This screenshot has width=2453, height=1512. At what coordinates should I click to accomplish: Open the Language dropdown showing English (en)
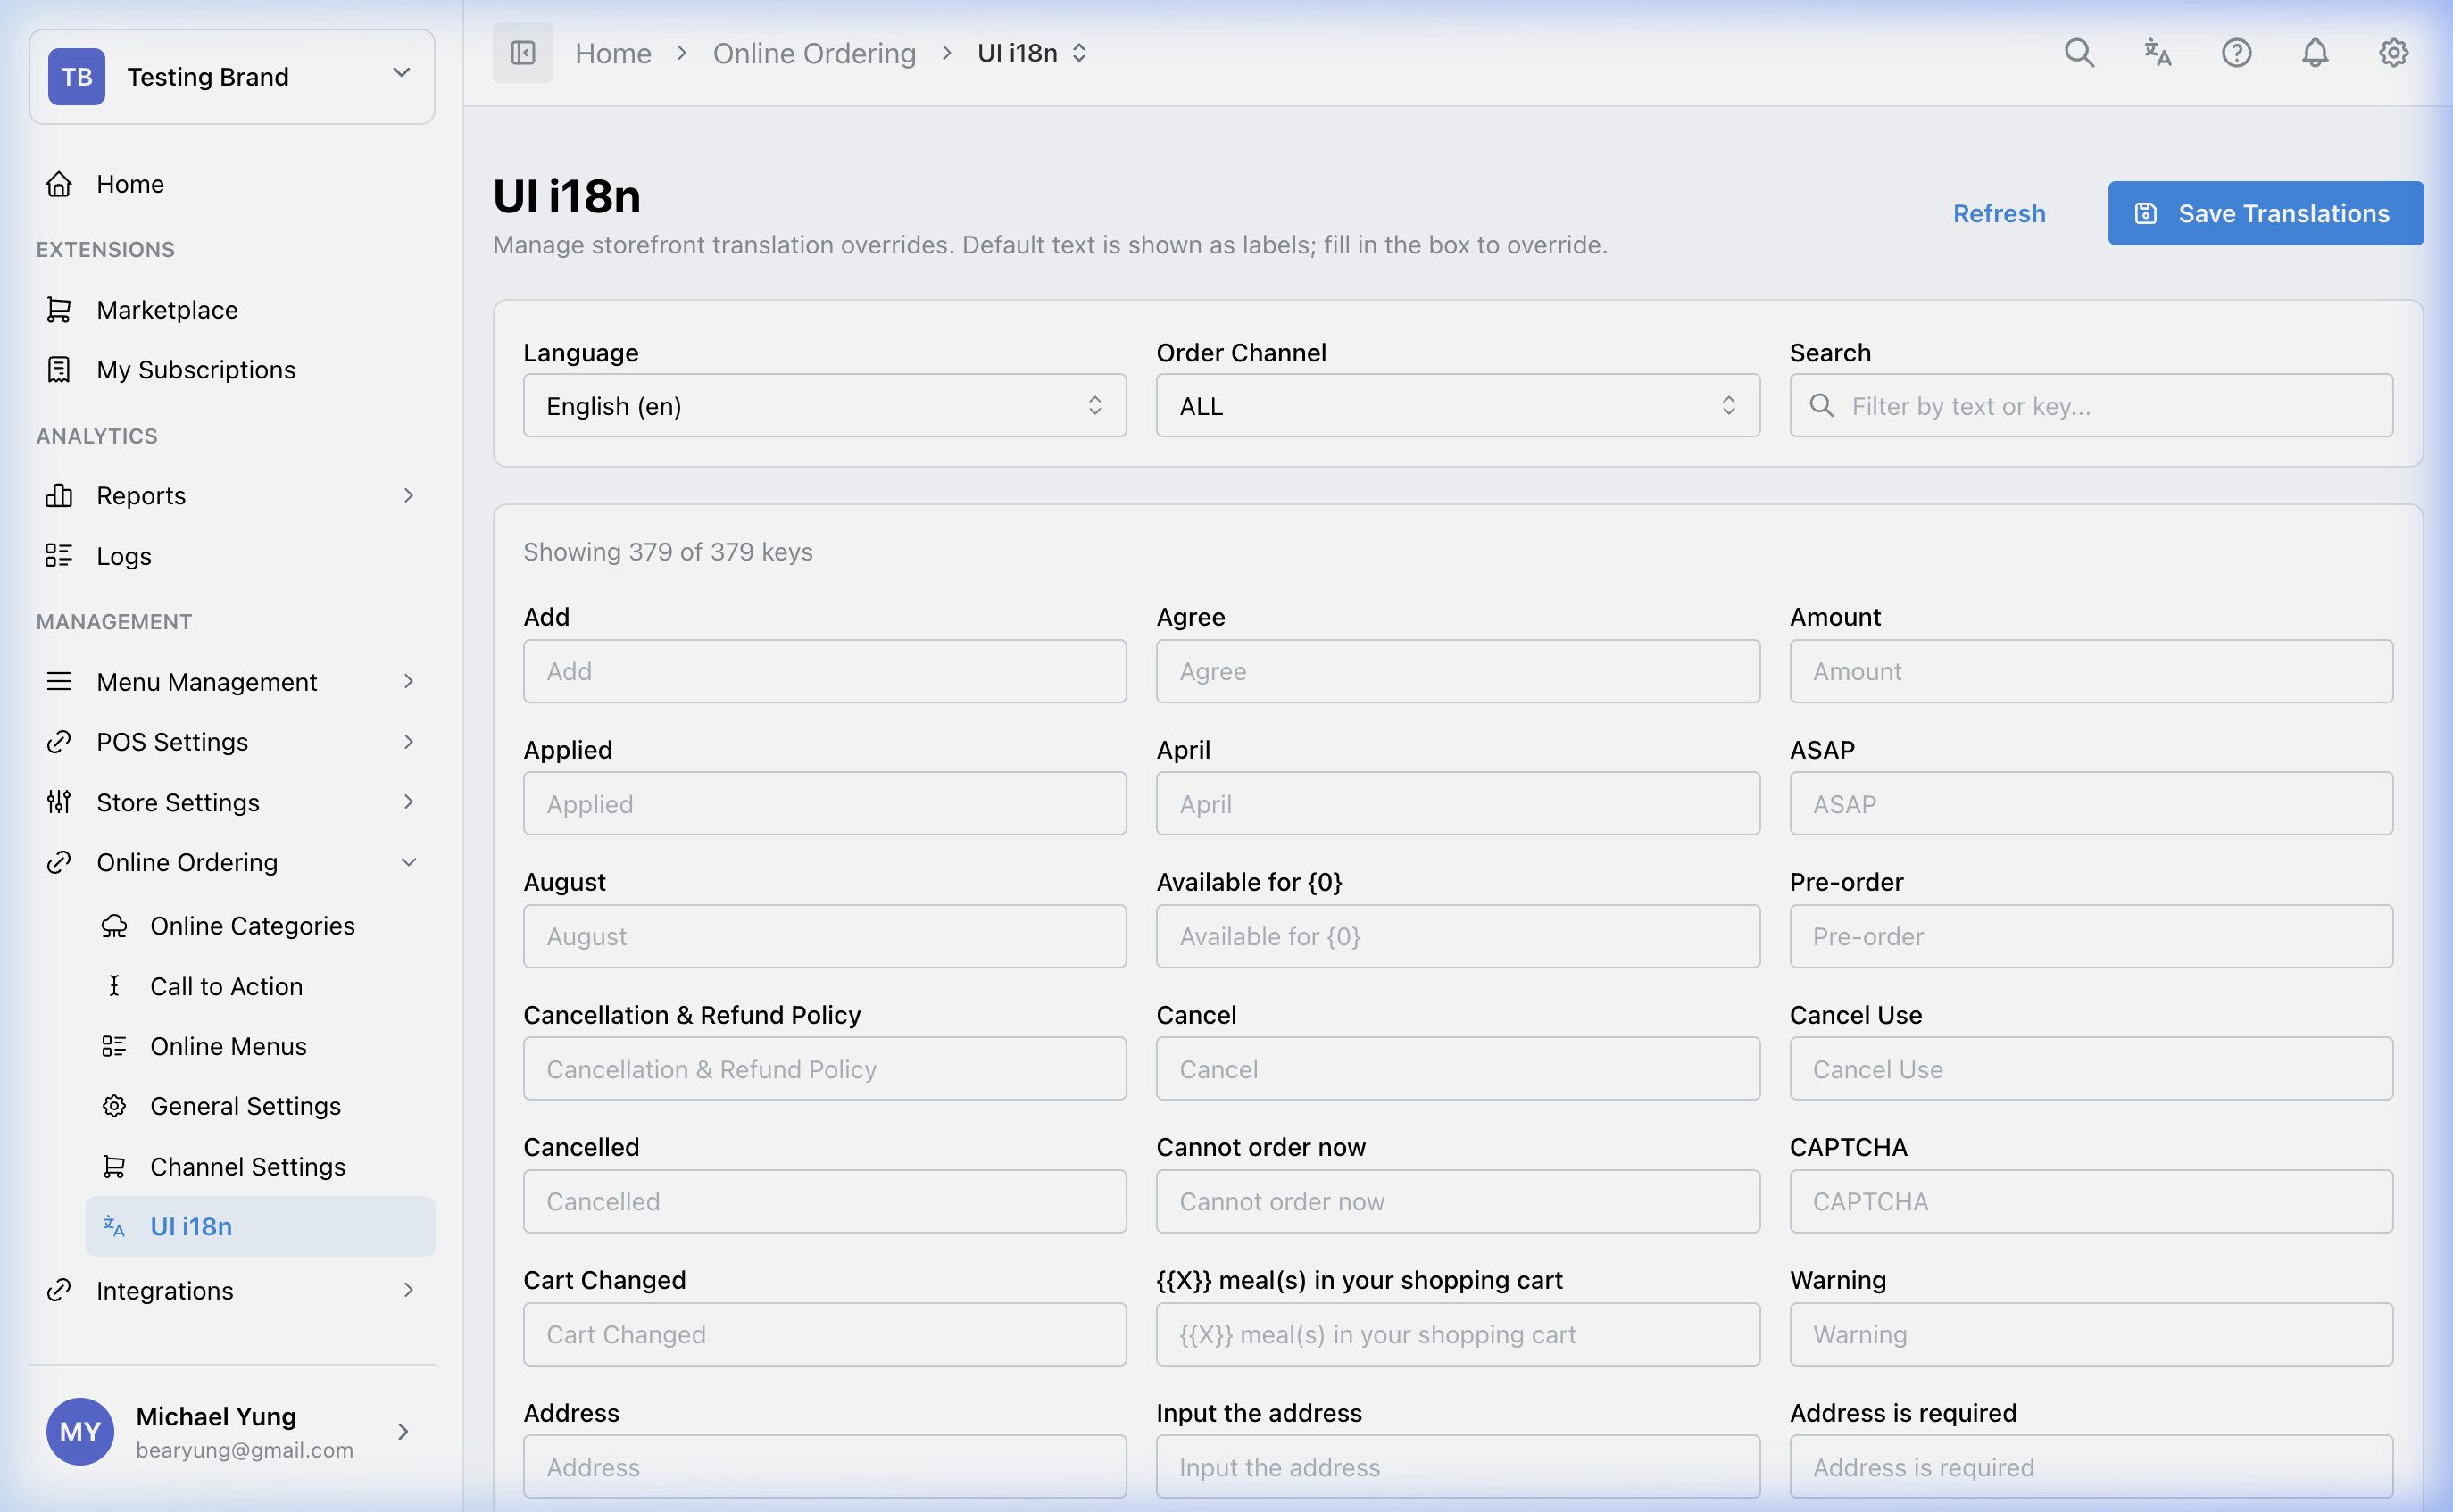(x=823, y=405)
